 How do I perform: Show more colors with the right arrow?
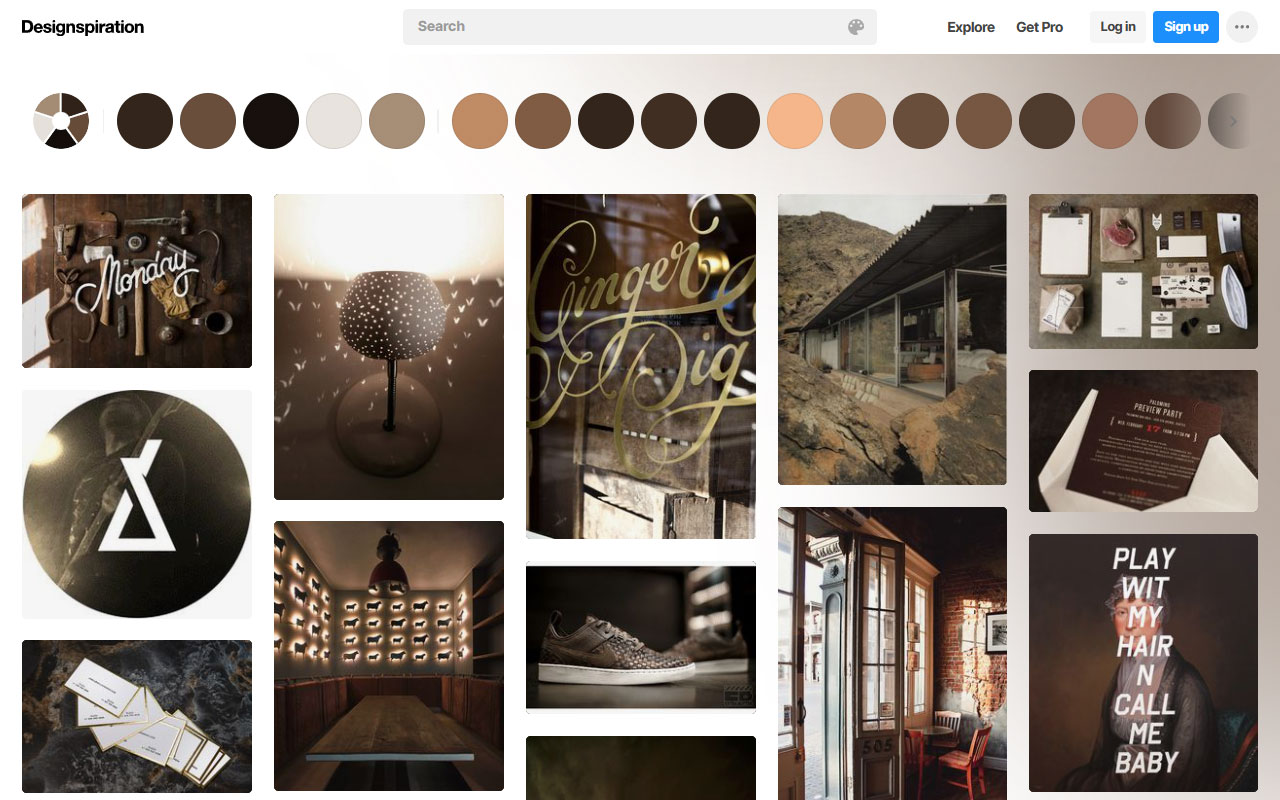1233,121
